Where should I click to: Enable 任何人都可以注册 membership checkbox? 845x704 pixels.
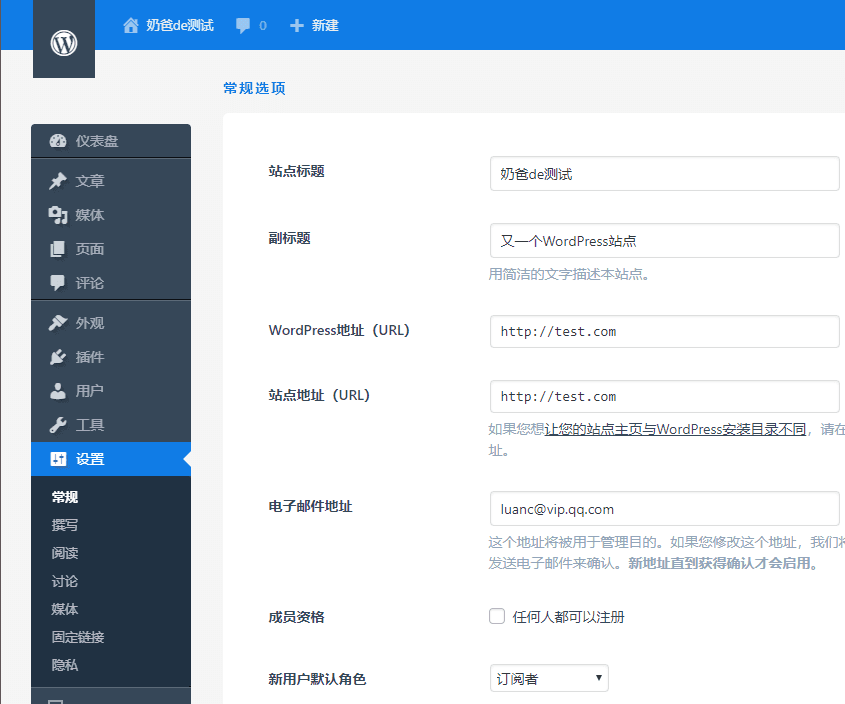click(x=497, y=617)
